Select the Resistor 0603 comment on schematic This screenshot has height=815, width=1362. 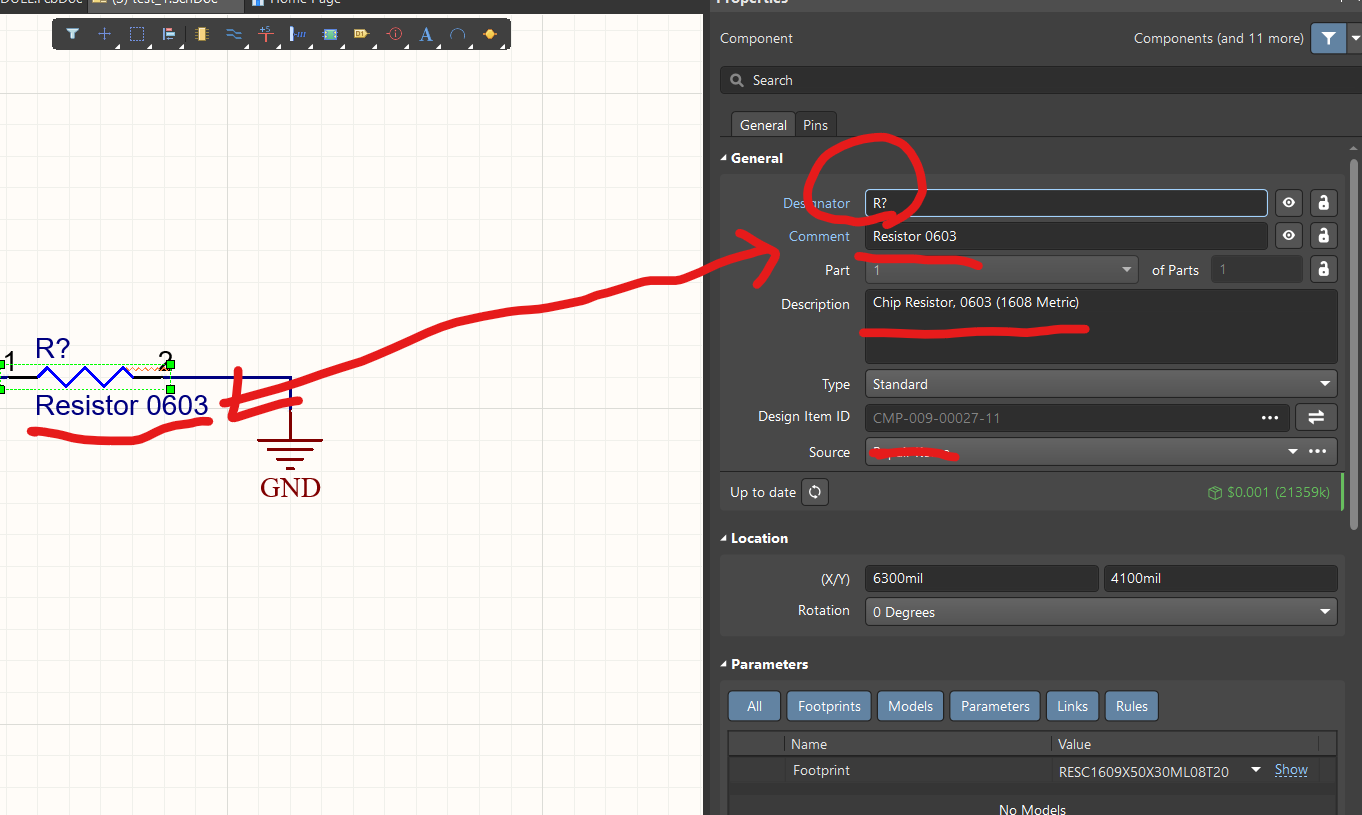[121, 405]
